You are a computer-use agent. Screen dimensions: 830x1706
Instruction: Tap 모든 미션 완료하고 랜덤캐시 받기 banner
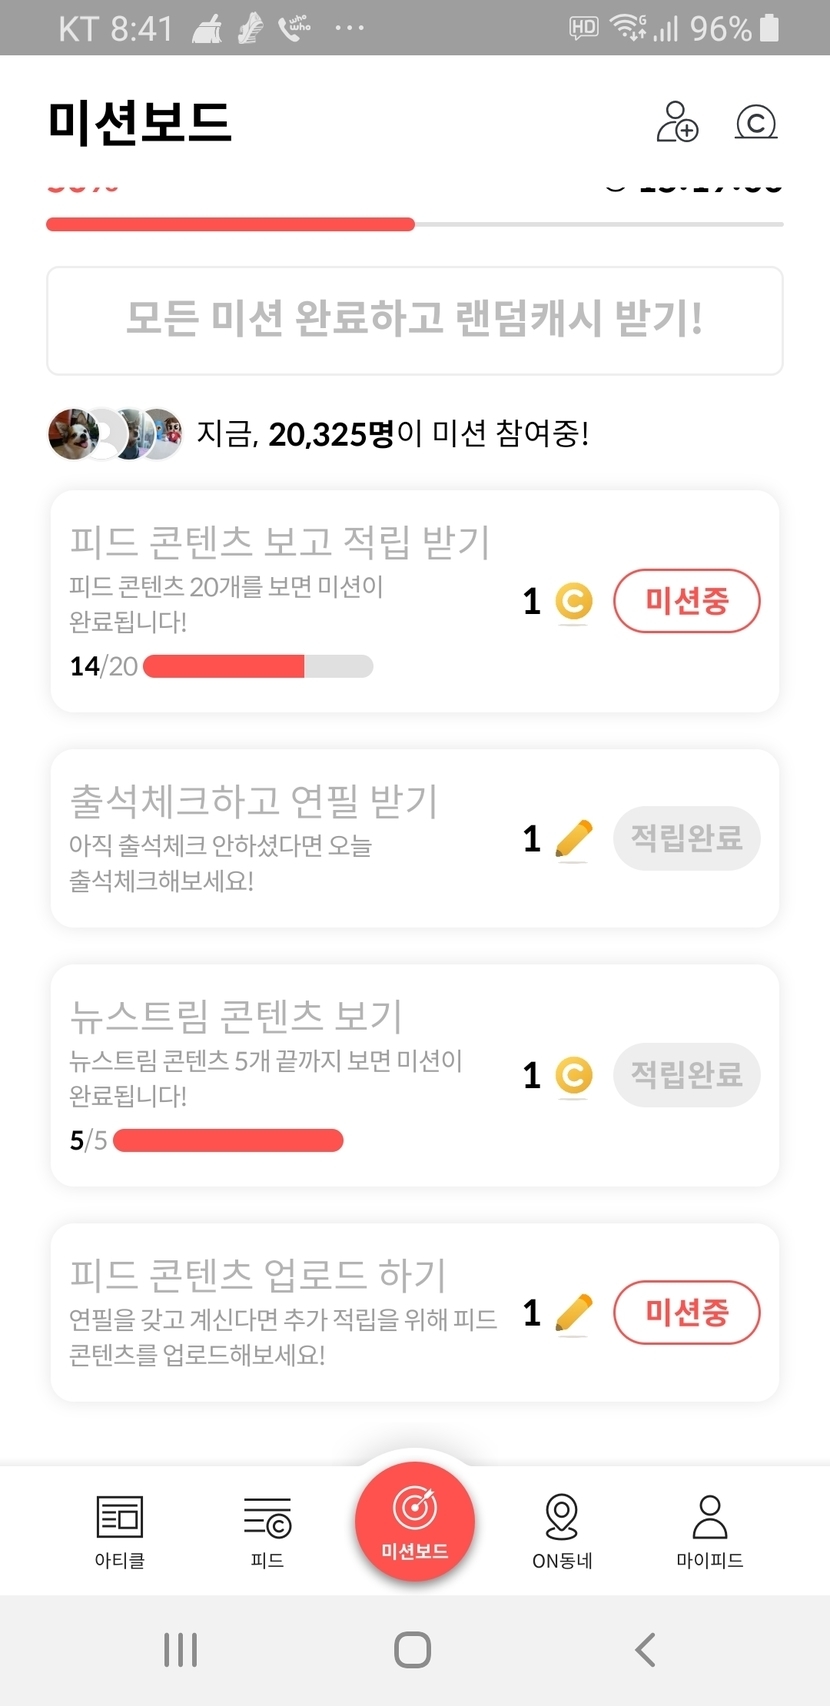click(415, 320)
